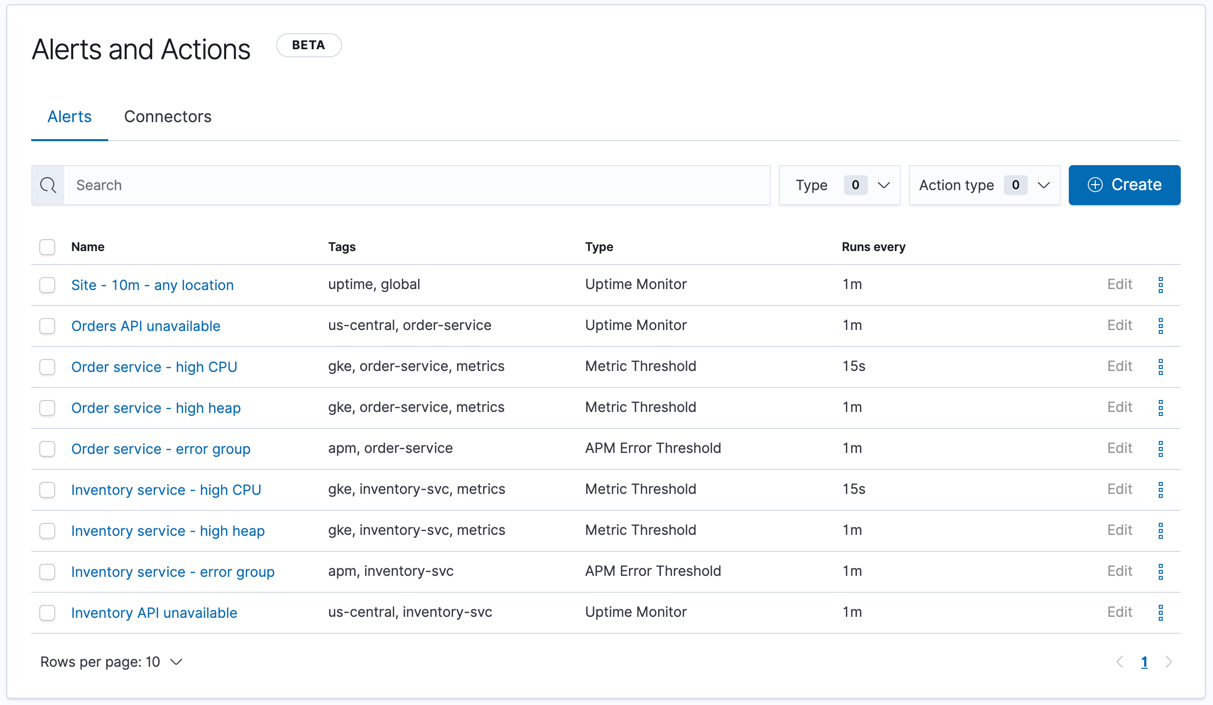Switch to the Connectors tab
The height and width of the screenshot is (705, 1213).
[x=167, y=116]
